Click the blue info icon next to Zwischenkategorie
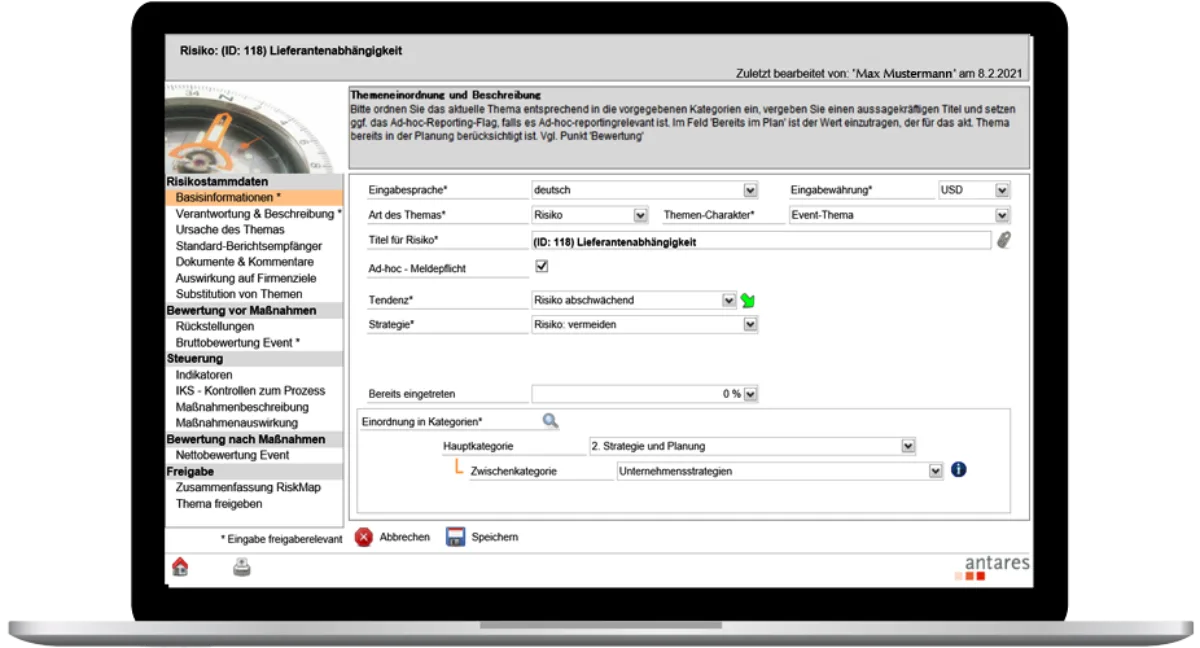The image size is (1200, 648). (x=957, y=469)
